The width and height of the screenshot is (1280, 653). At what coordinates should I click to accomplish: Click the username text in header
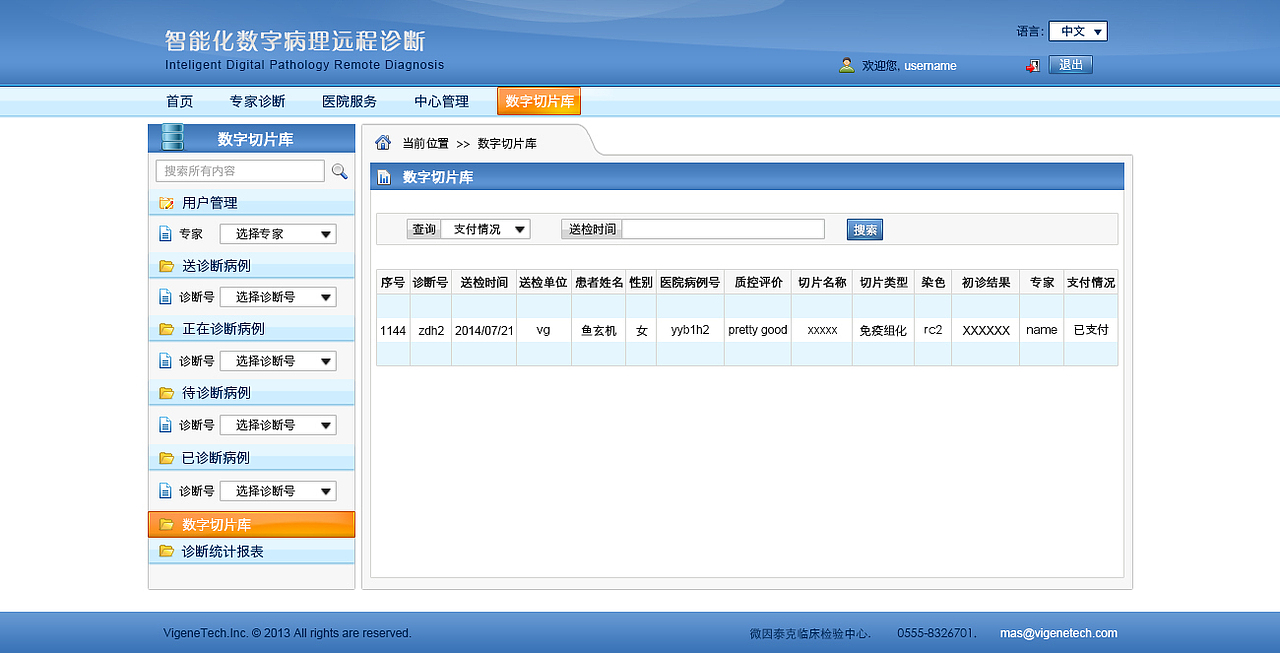coord(930,66)
